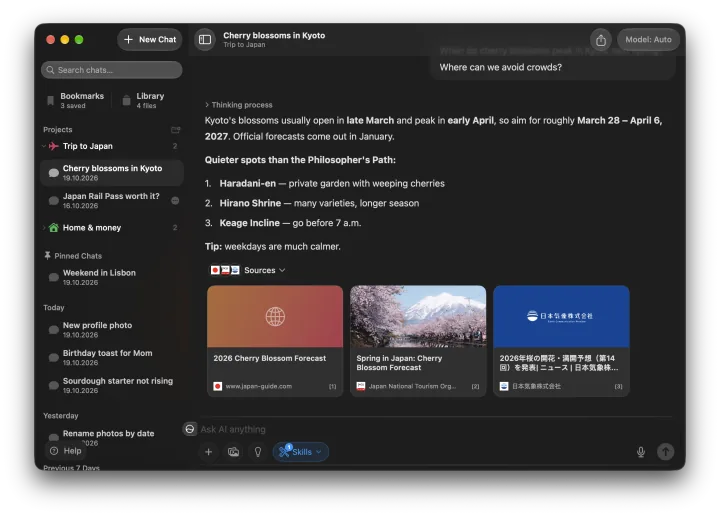Click the new project folder icon
The width and height of the screenshot is (720, 516).
[x=175, y=130]
